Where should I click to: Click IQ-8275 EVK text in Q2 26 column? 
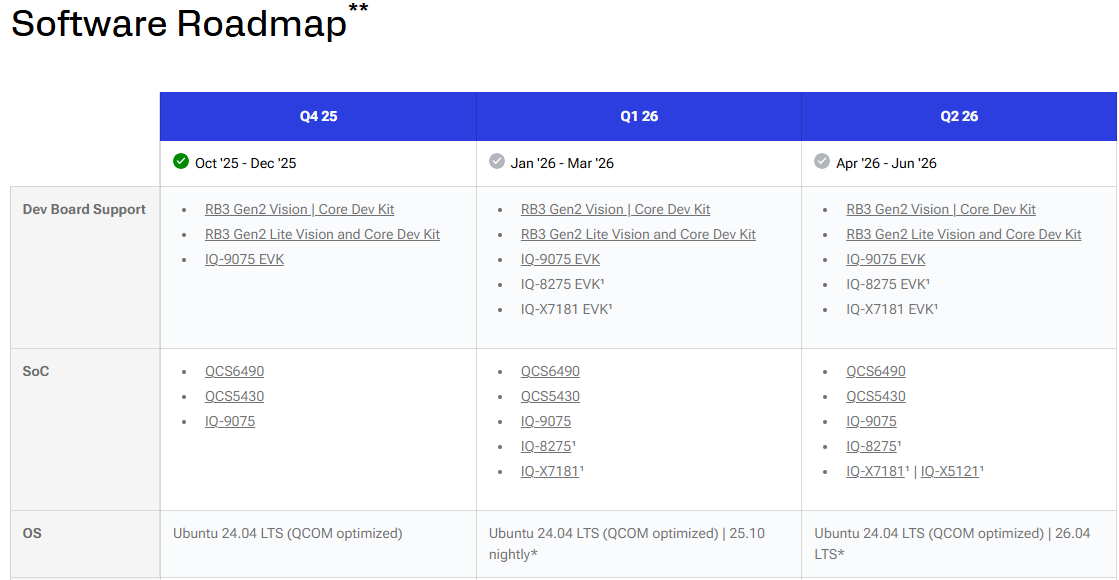[x=888, y=284]
